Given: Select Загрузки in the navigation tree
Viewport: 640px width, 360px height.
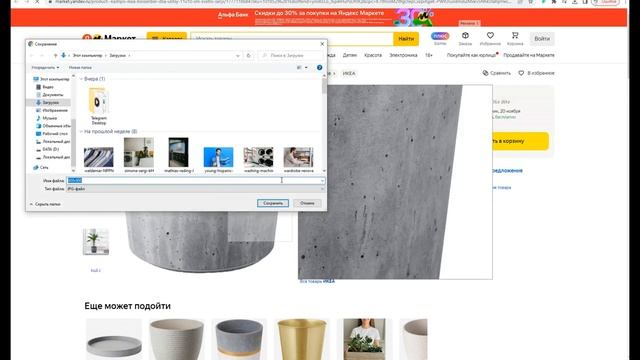Looking at the screenshot, I should (x=48, y=102).
